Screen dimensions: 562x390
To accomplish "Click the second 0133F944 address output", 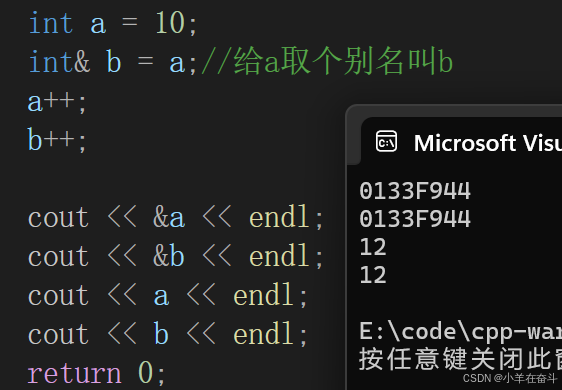I will point(415,218).
